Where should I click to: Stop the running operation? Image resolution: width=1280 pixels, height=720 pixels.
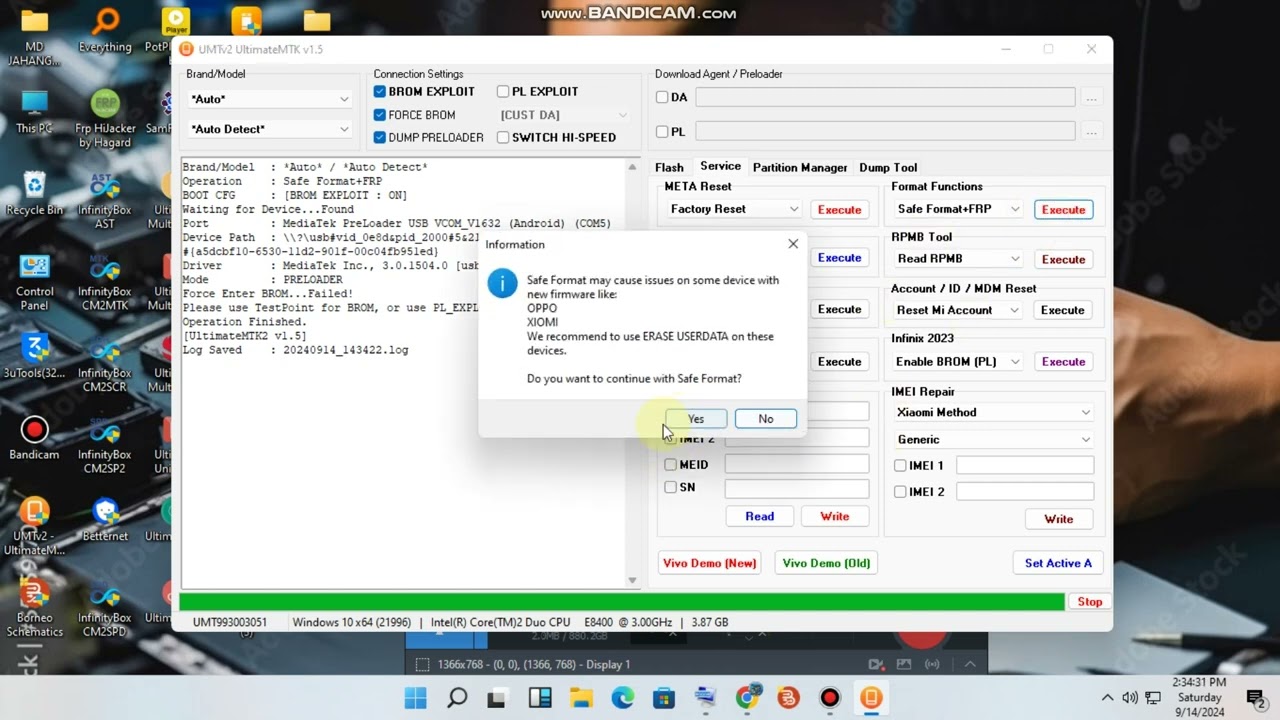click(x=1089, y=601)
